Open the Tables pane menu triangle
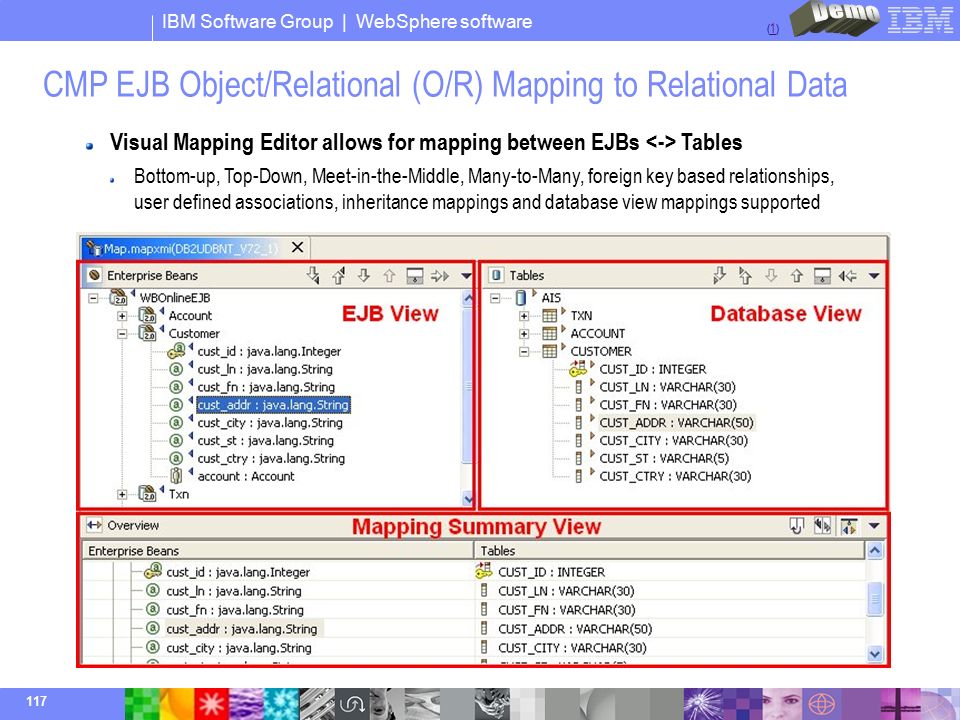960x720 pixels. (x=874, y=276)
